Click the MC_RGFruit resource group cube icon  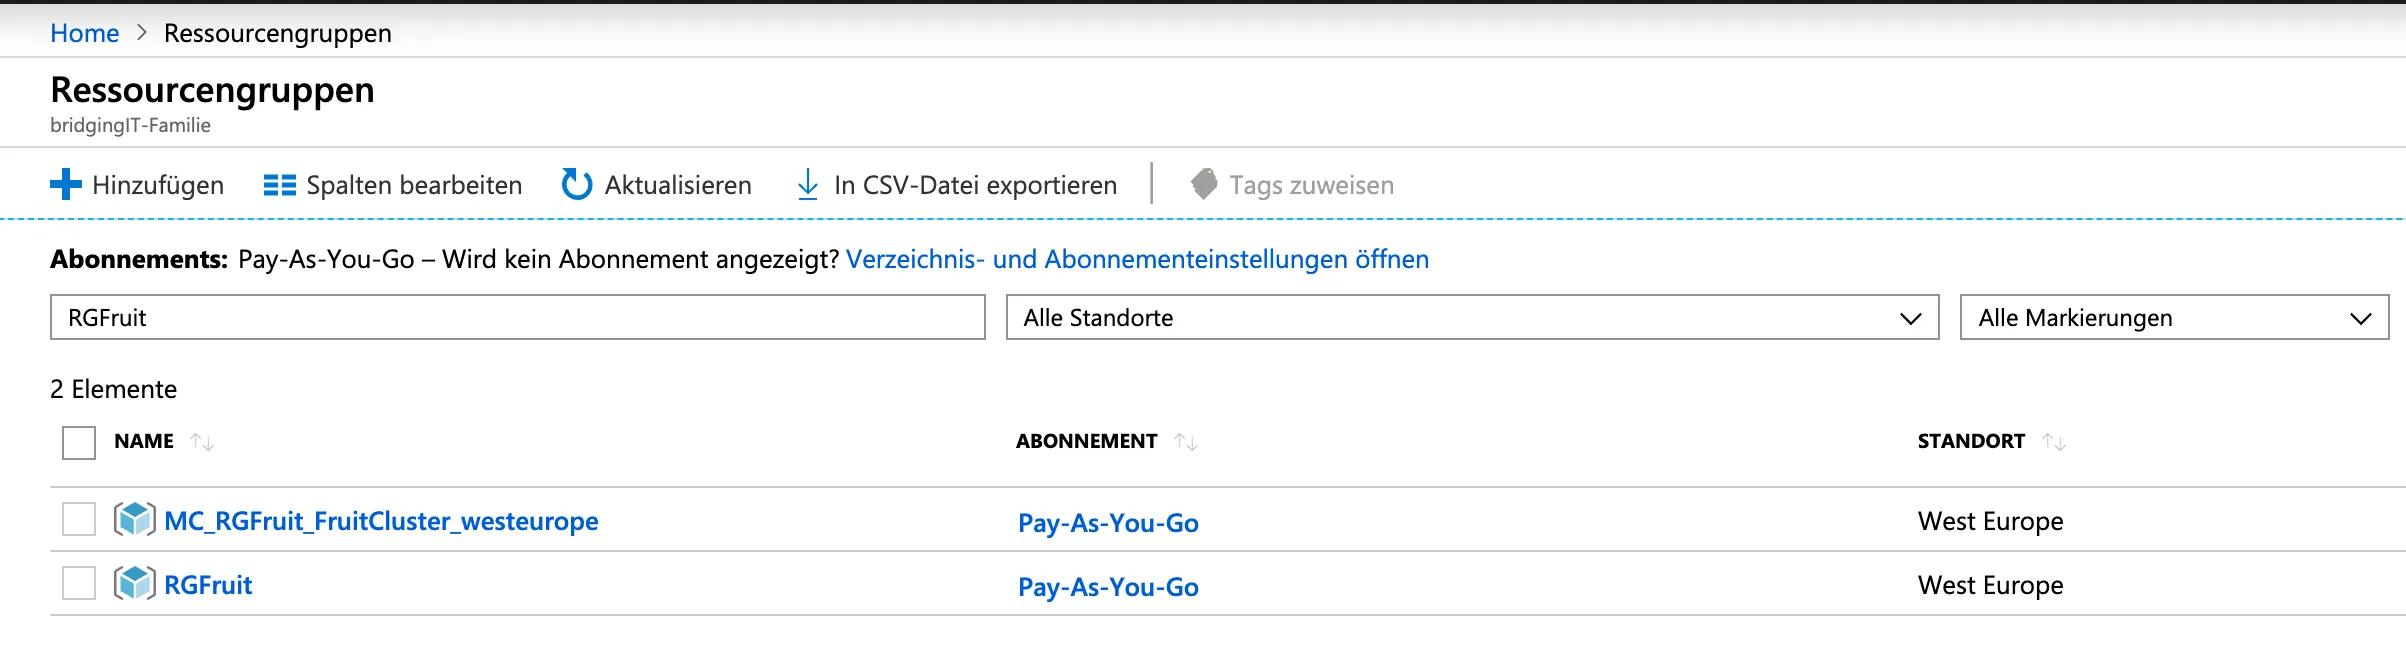134,520
